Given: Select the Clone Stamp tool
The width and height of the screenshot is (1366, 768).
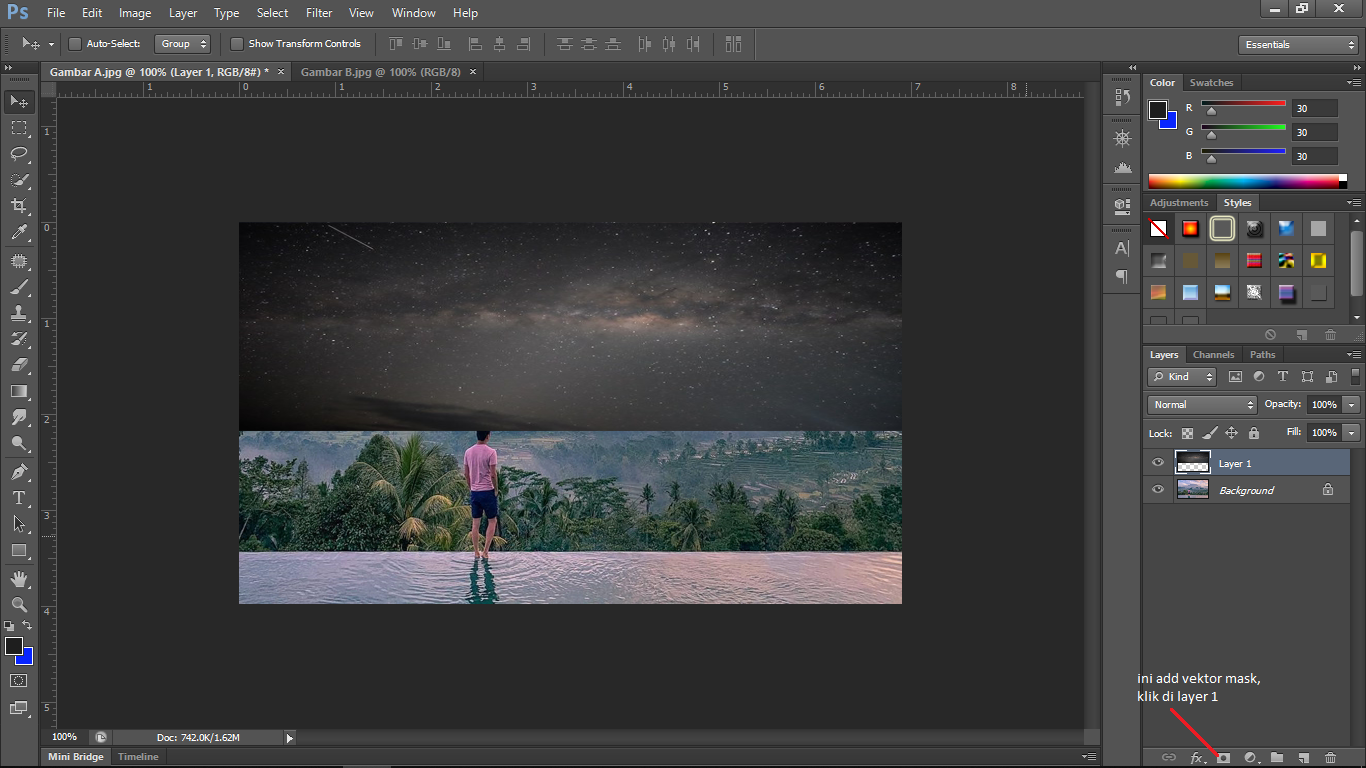Looking at the screenshot, I should tap(19, 313).
